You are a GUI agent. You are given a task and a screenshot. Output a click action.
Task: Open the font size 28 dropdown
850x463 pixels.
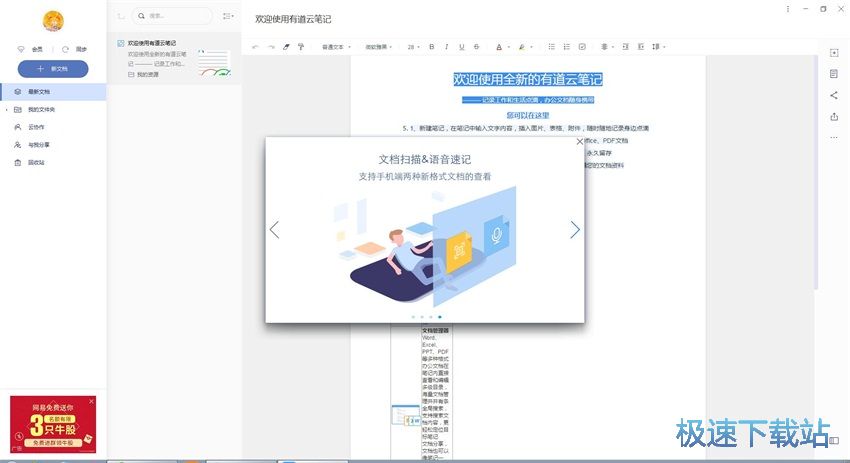tap(414, 47)
